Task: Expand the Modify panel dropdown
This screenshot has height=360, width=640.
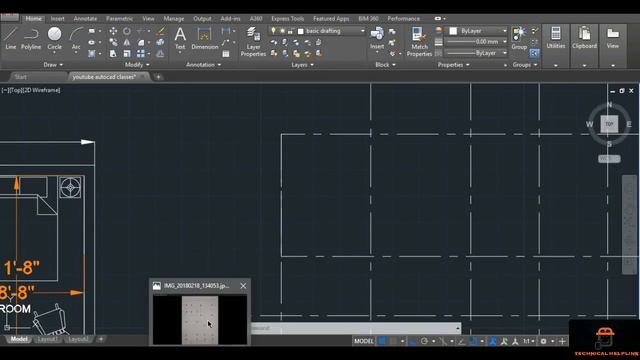Action: [137, 64]
